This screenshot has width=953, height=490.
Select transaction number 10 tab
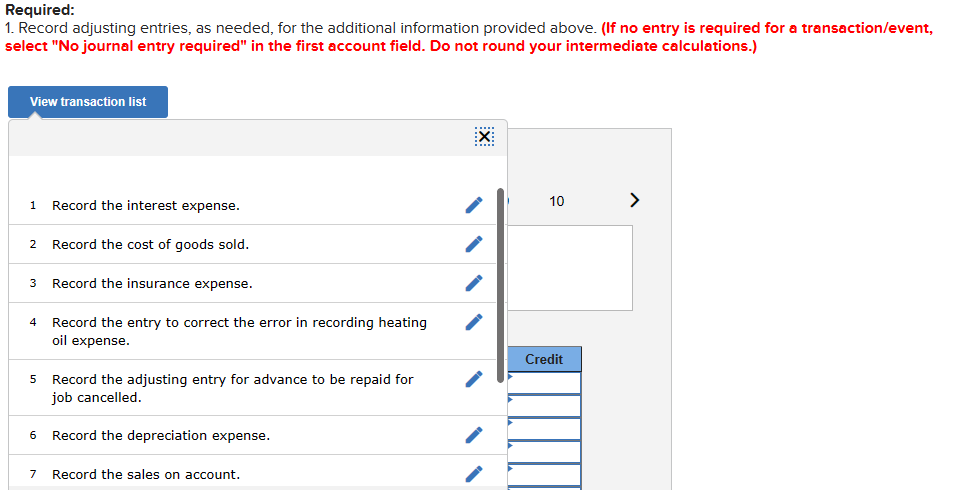557,201
